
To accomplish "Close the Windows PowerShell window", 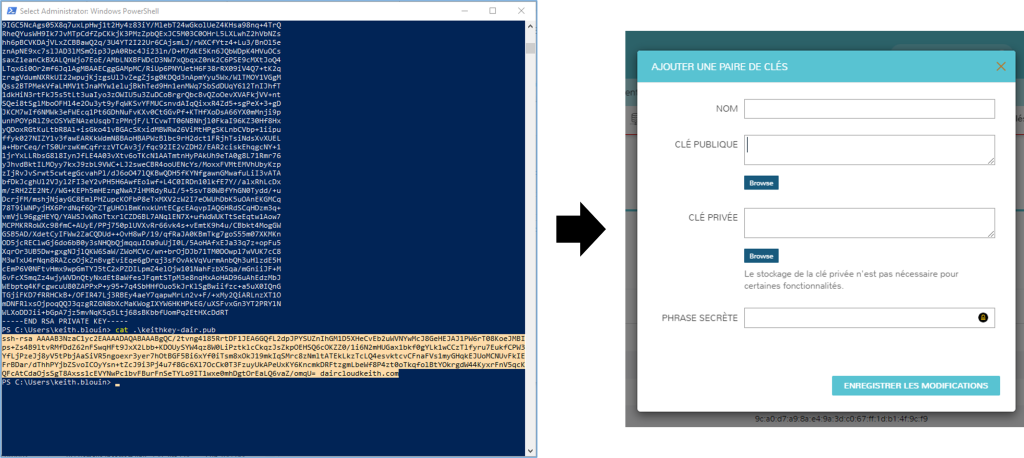I will tap(519, 8).
